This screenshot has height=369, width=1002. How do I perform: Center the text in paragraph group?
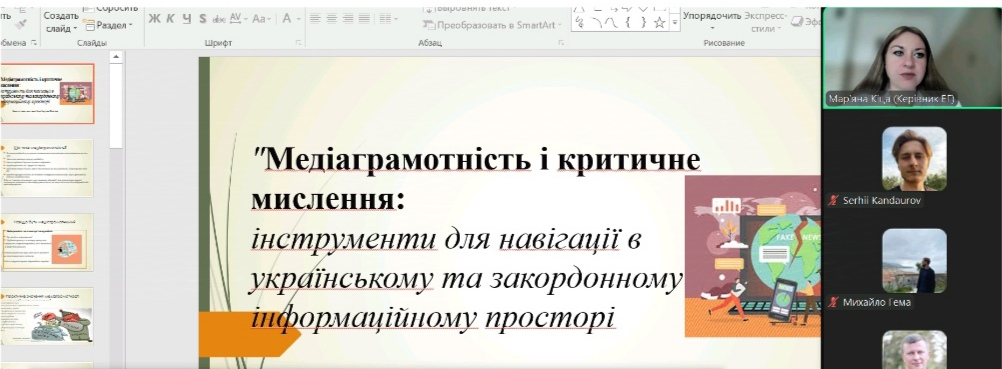332,19
